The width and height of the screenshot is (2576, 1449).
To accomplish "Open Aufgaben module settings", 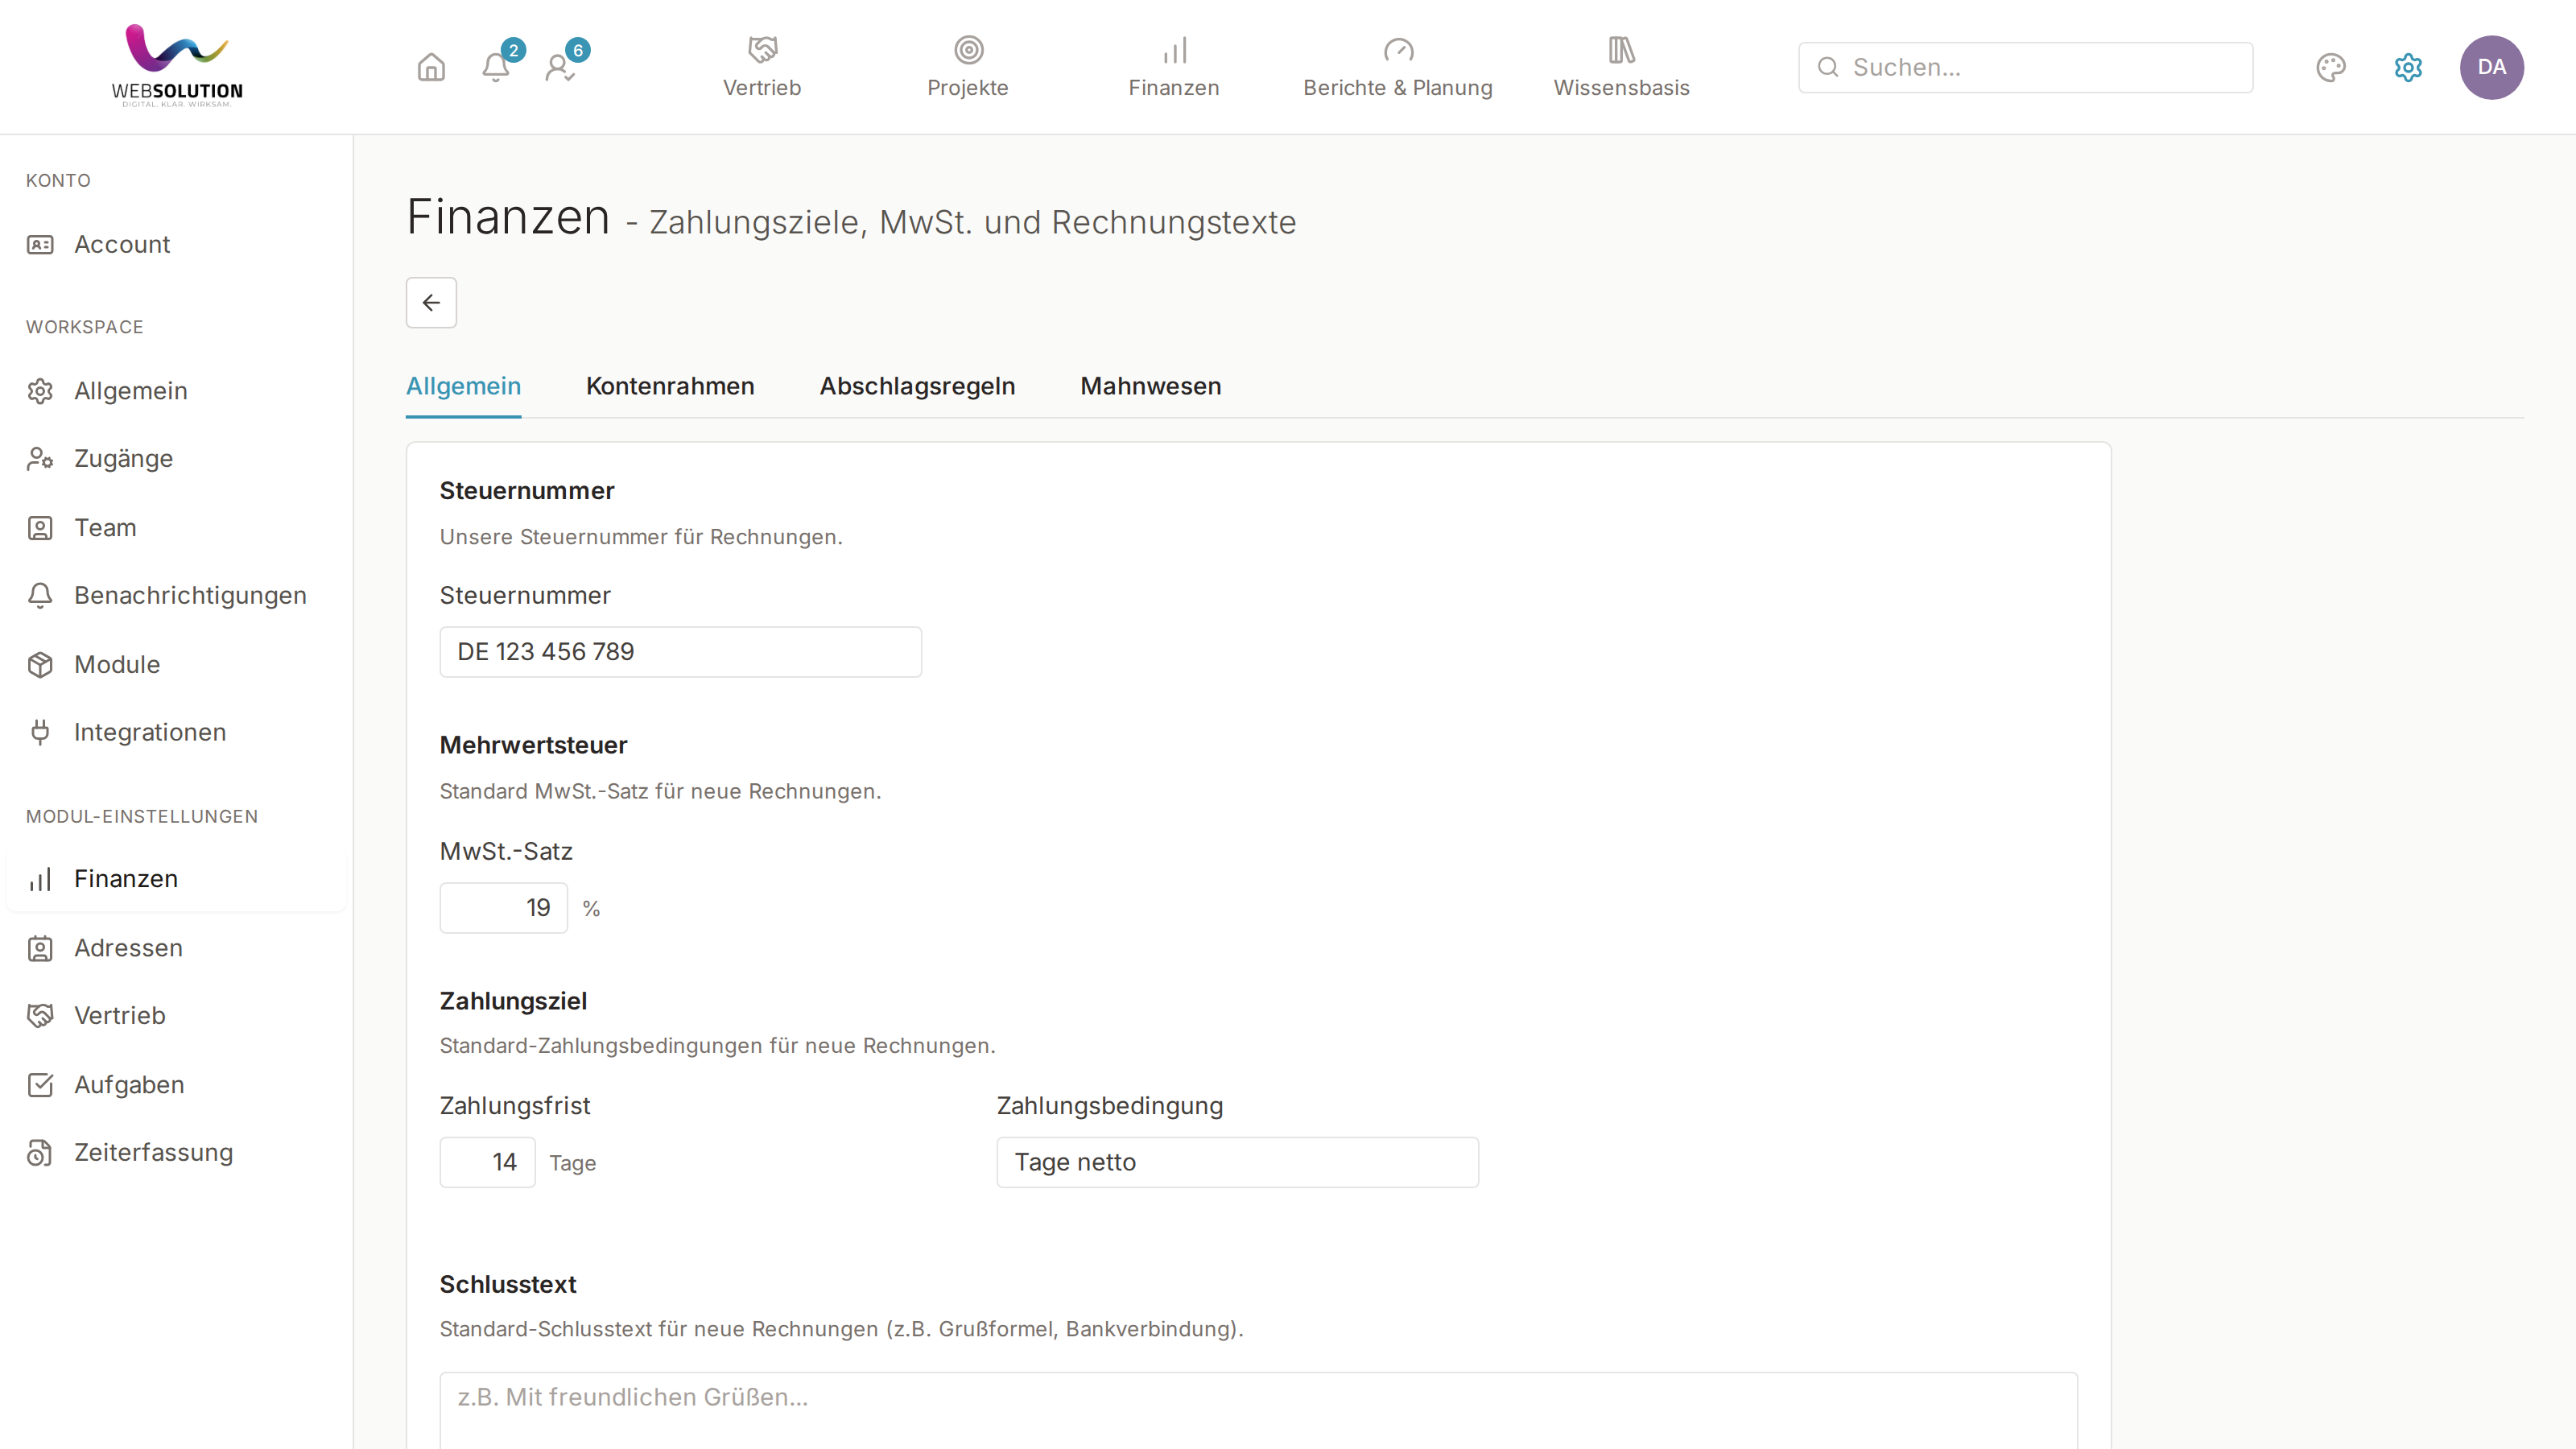I will coord(176,1085).
